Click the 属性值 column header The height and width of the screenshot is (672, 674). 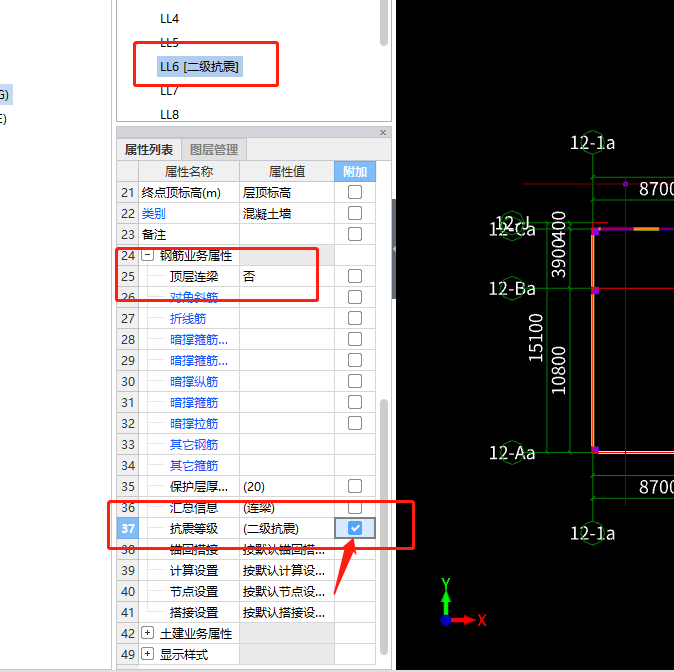287,172
